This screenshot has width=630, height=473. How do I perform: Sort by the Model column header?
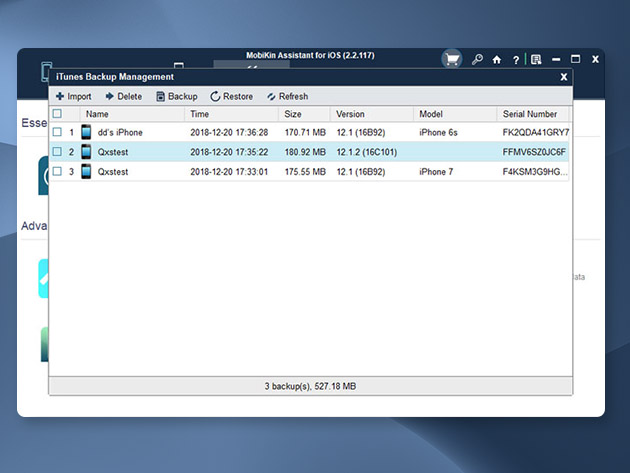click(455, 114)
